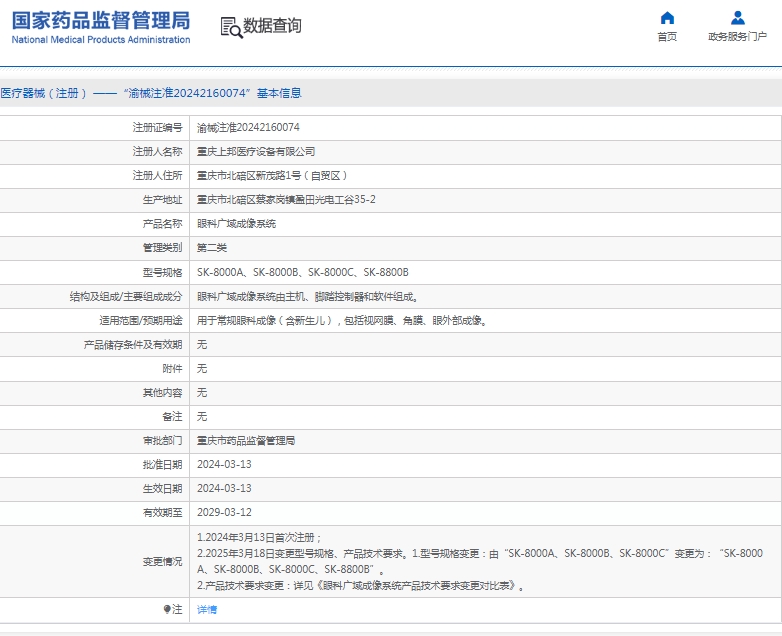Click the 适用范围/预期用途 label
782x636 pixels.
pos(141,320)
